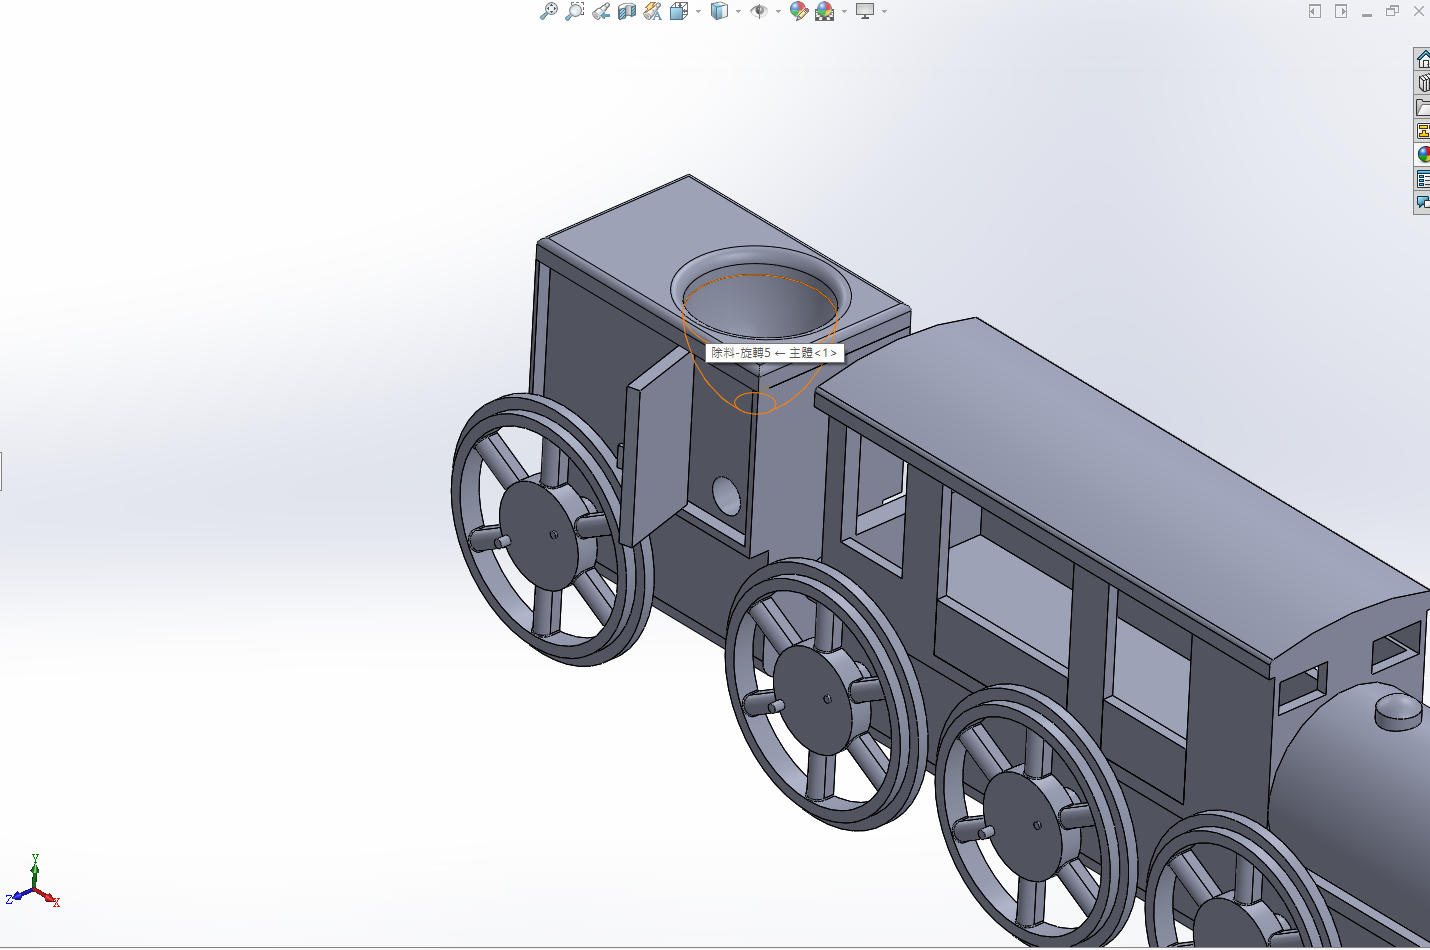Screen dimensions: 1430x950
Task: Click the Zoom to Fit icon
Action: tap(548, 11)
